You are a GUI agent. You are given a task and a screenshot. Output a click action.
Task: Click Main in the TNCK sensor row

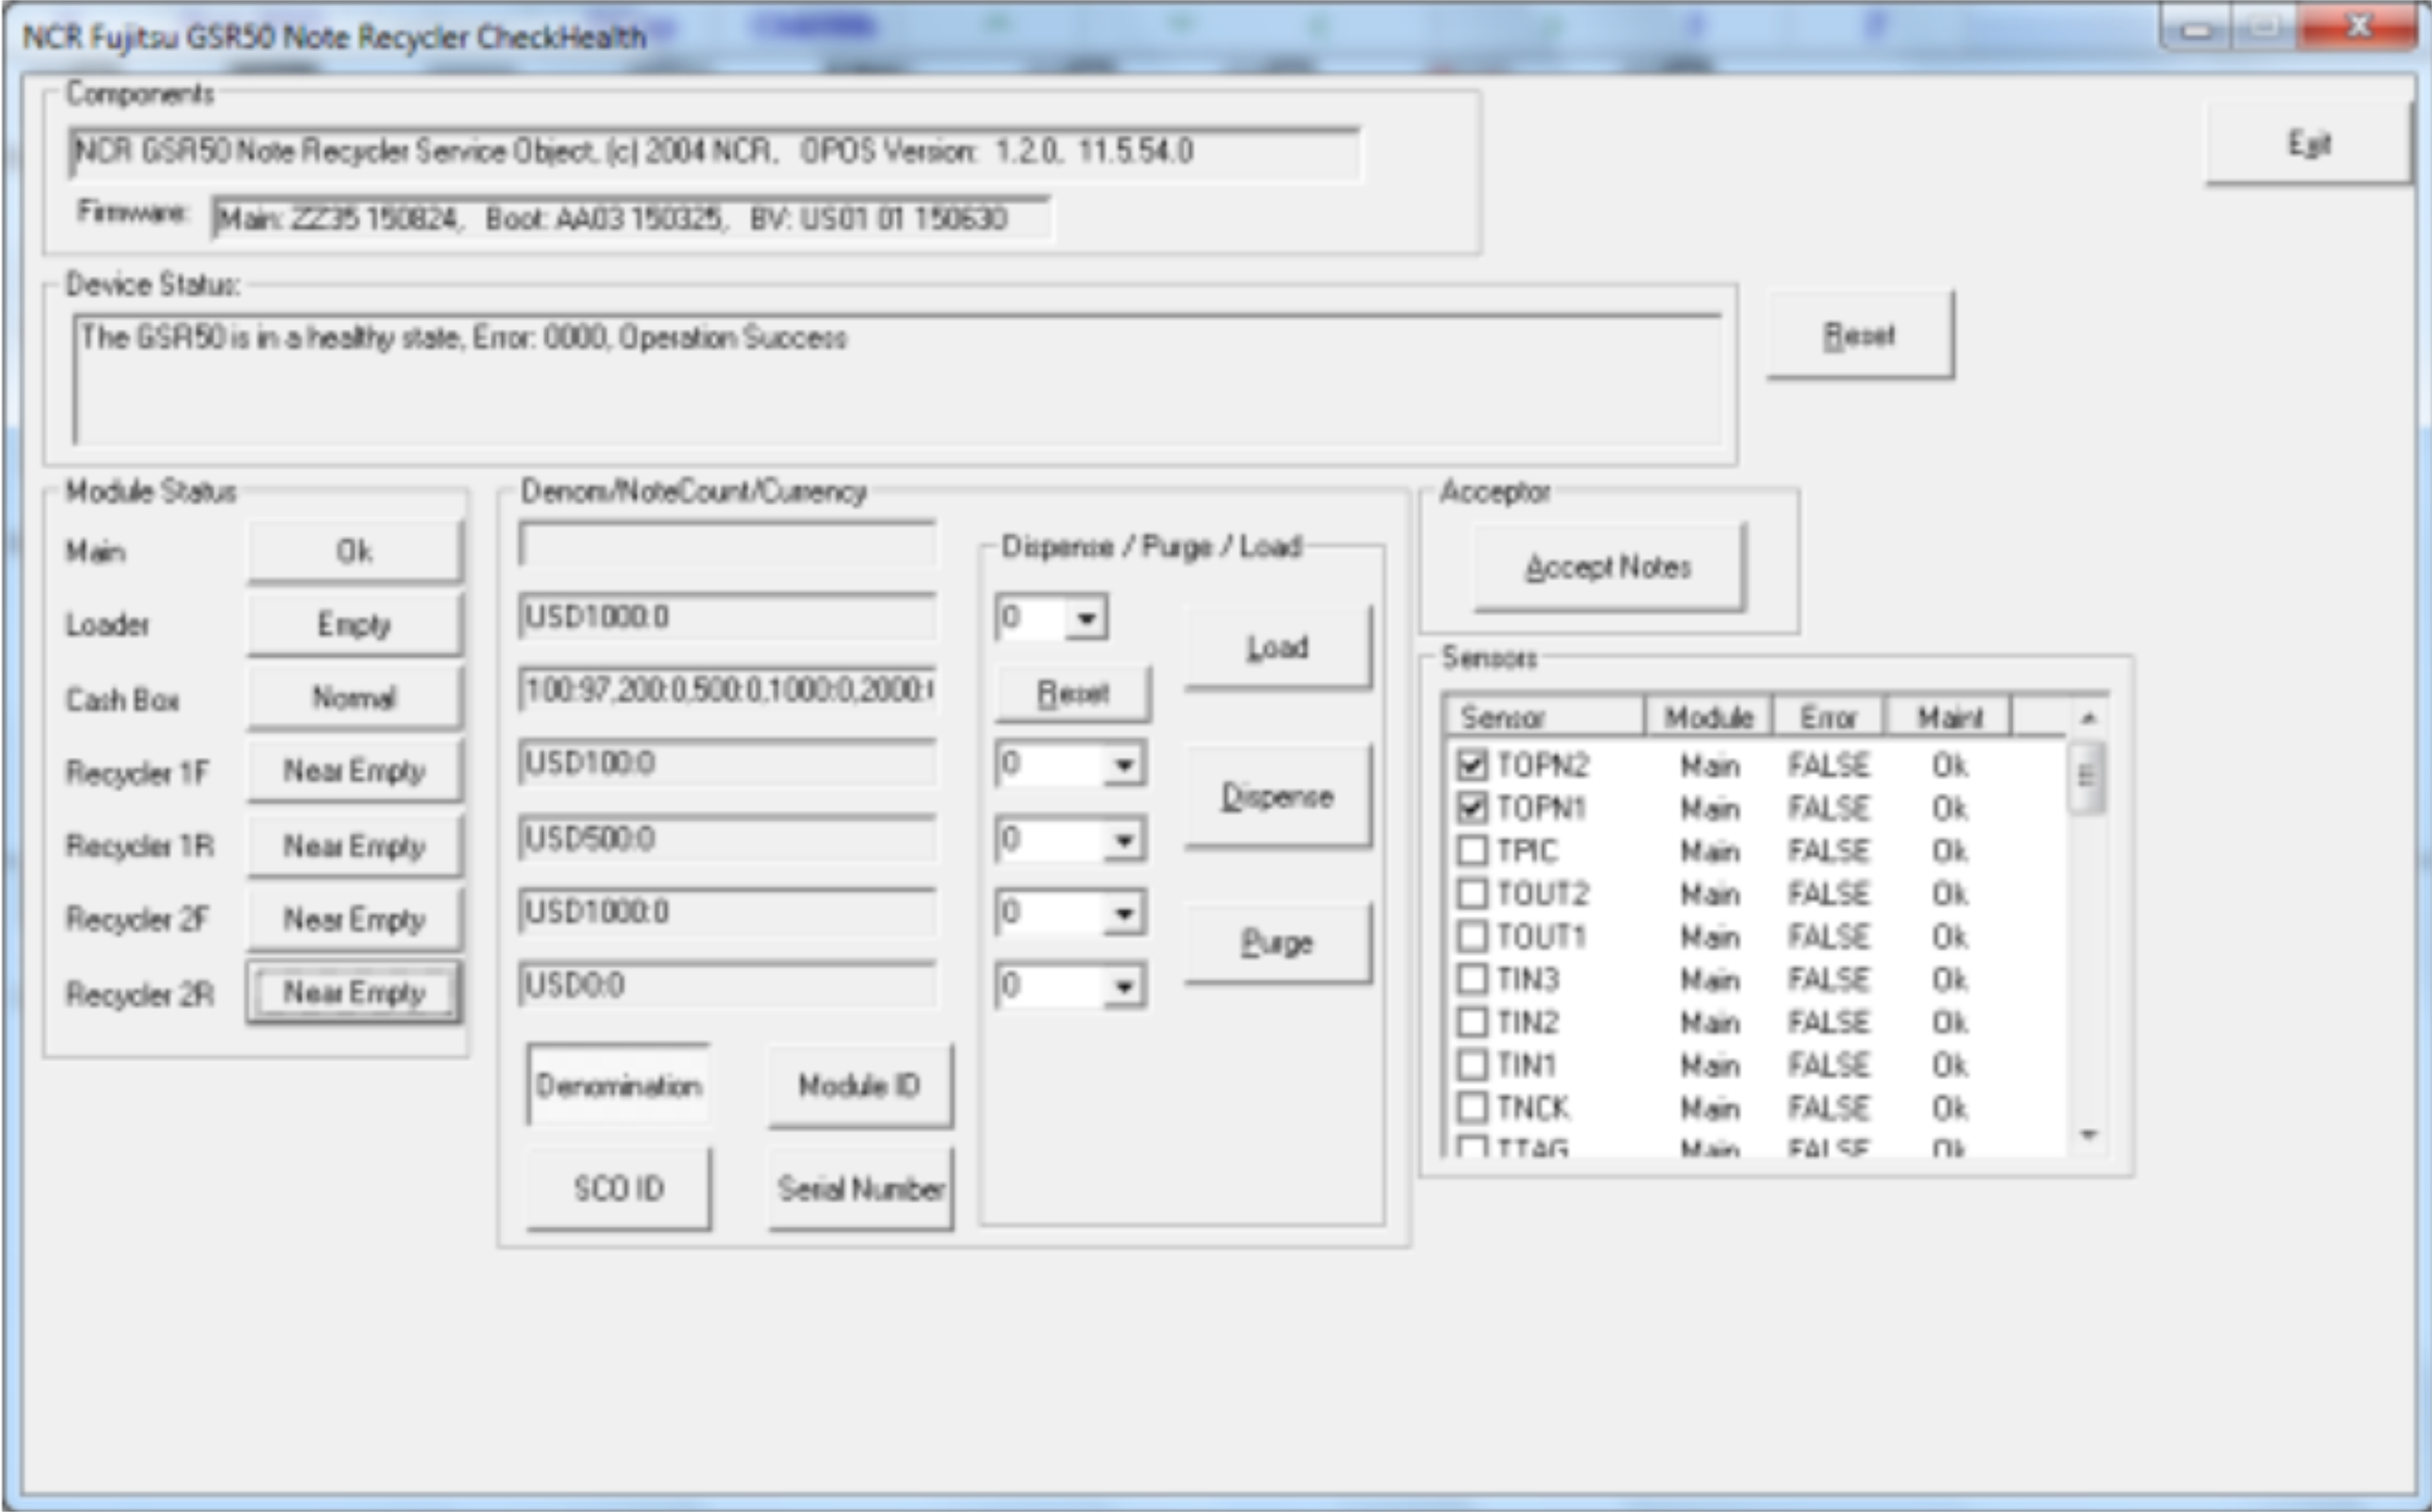coord(1710,1108)
